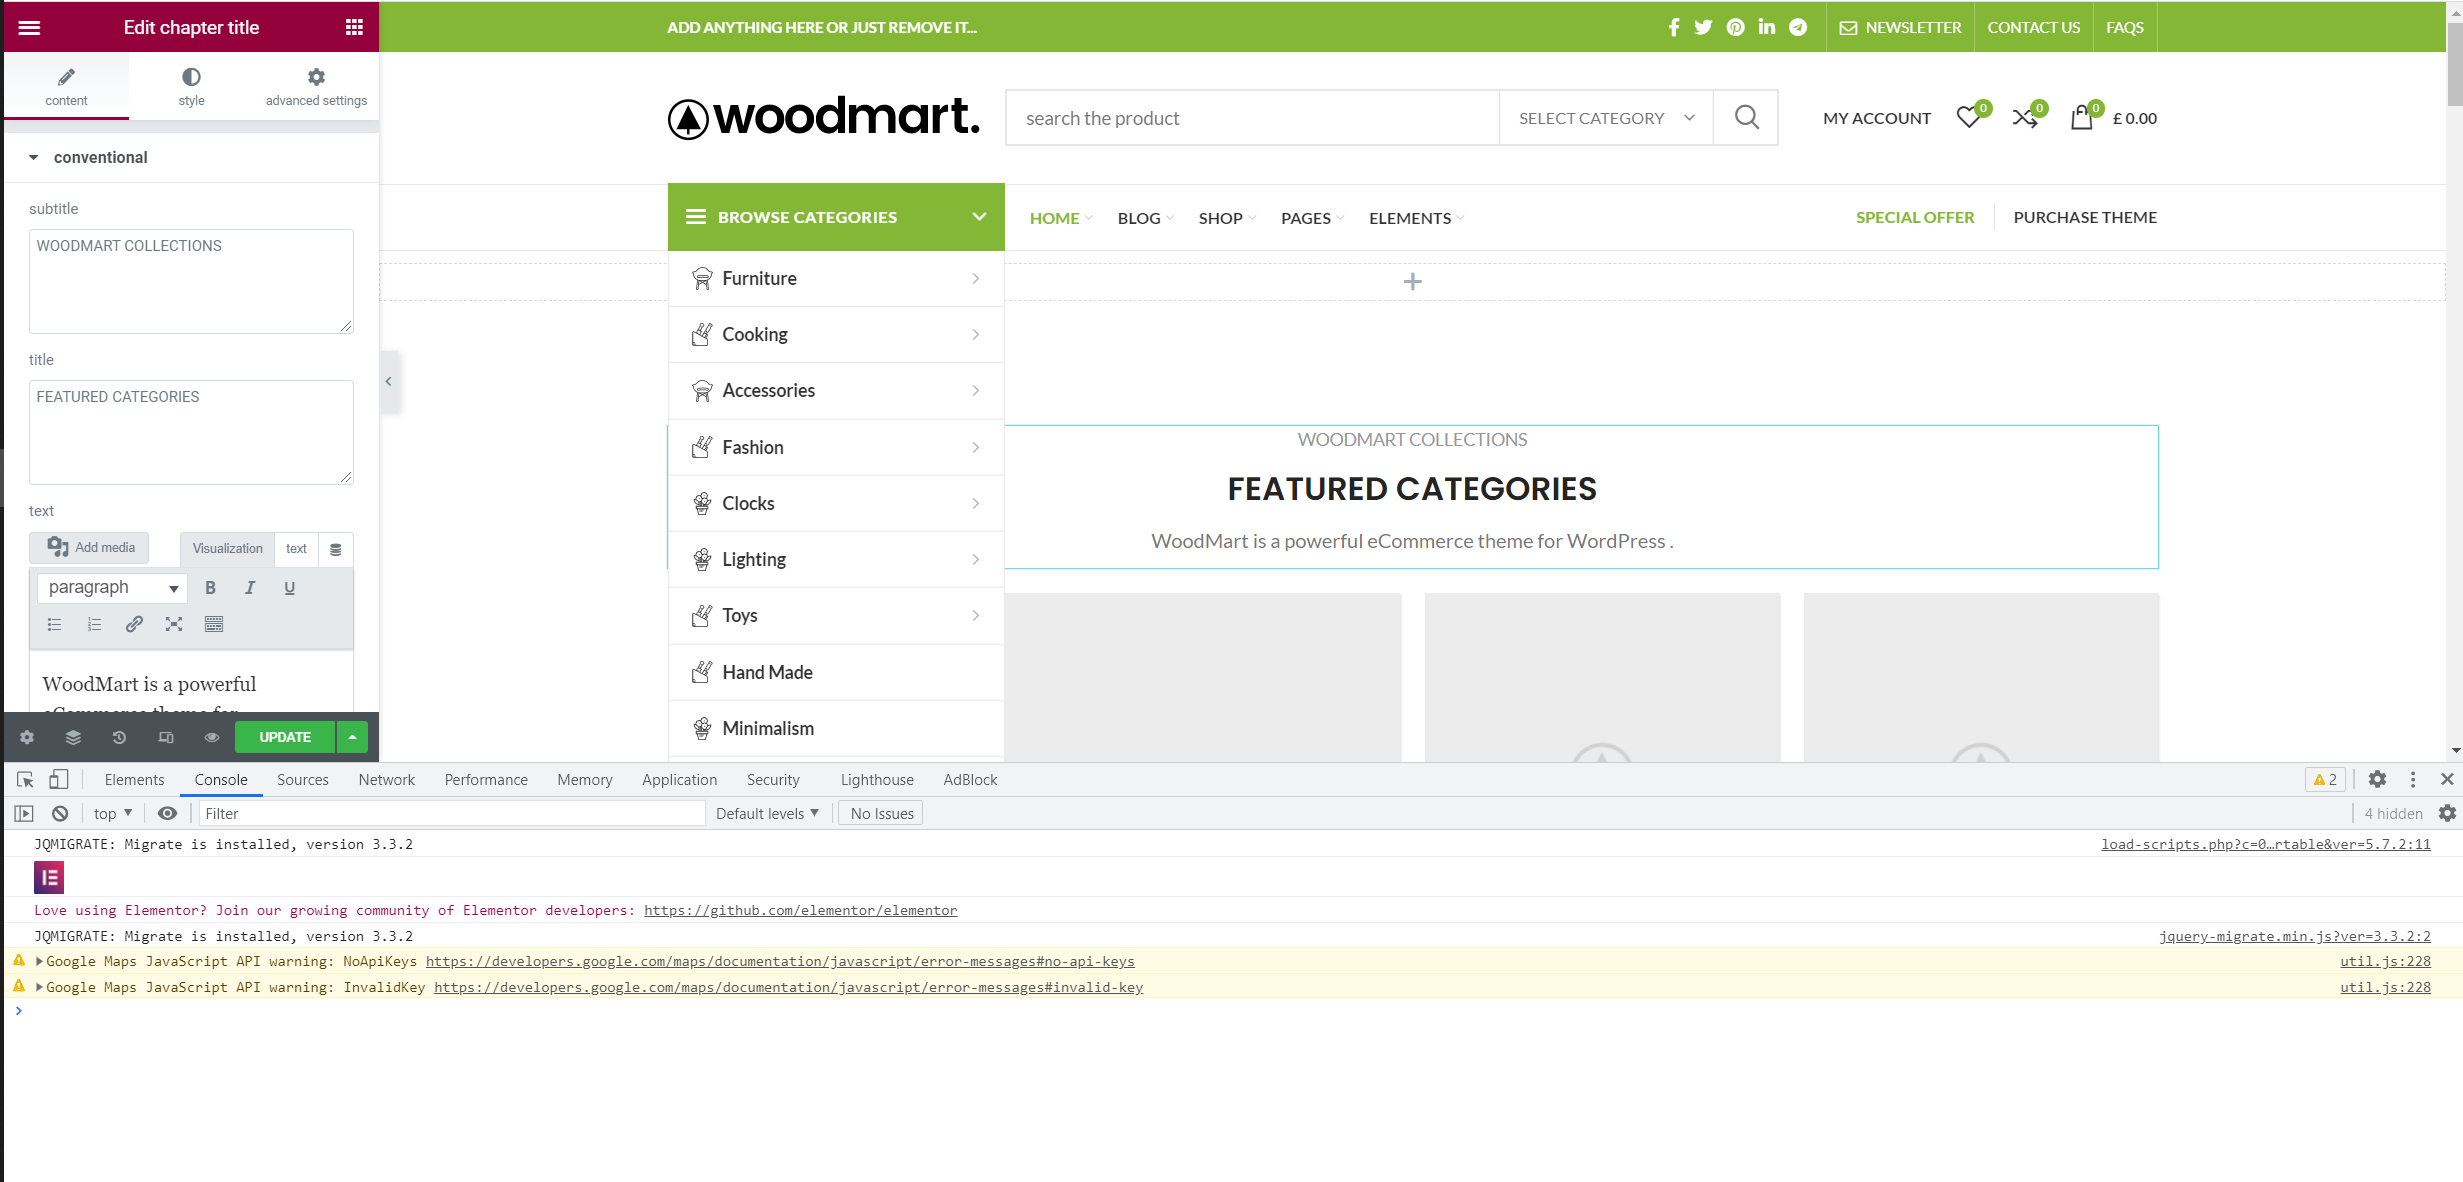The height and width of the screenshot is (1182, 2463).
Task: Open the paragraph format dropdown
Action: [x=112, y=588]
